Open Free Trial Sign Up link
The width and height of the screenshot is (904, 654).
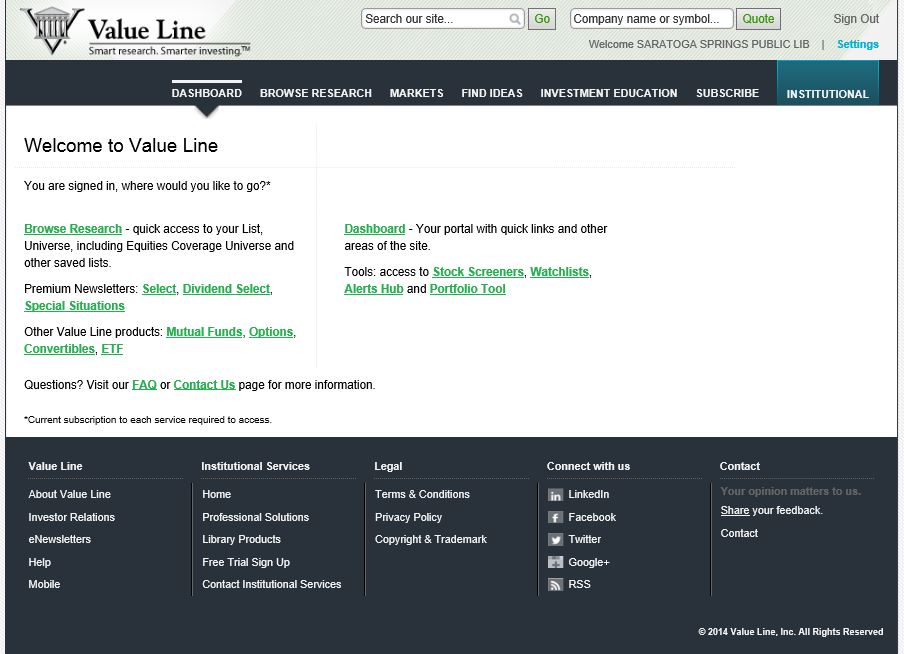pyautogui.click(x=246, y=562)
